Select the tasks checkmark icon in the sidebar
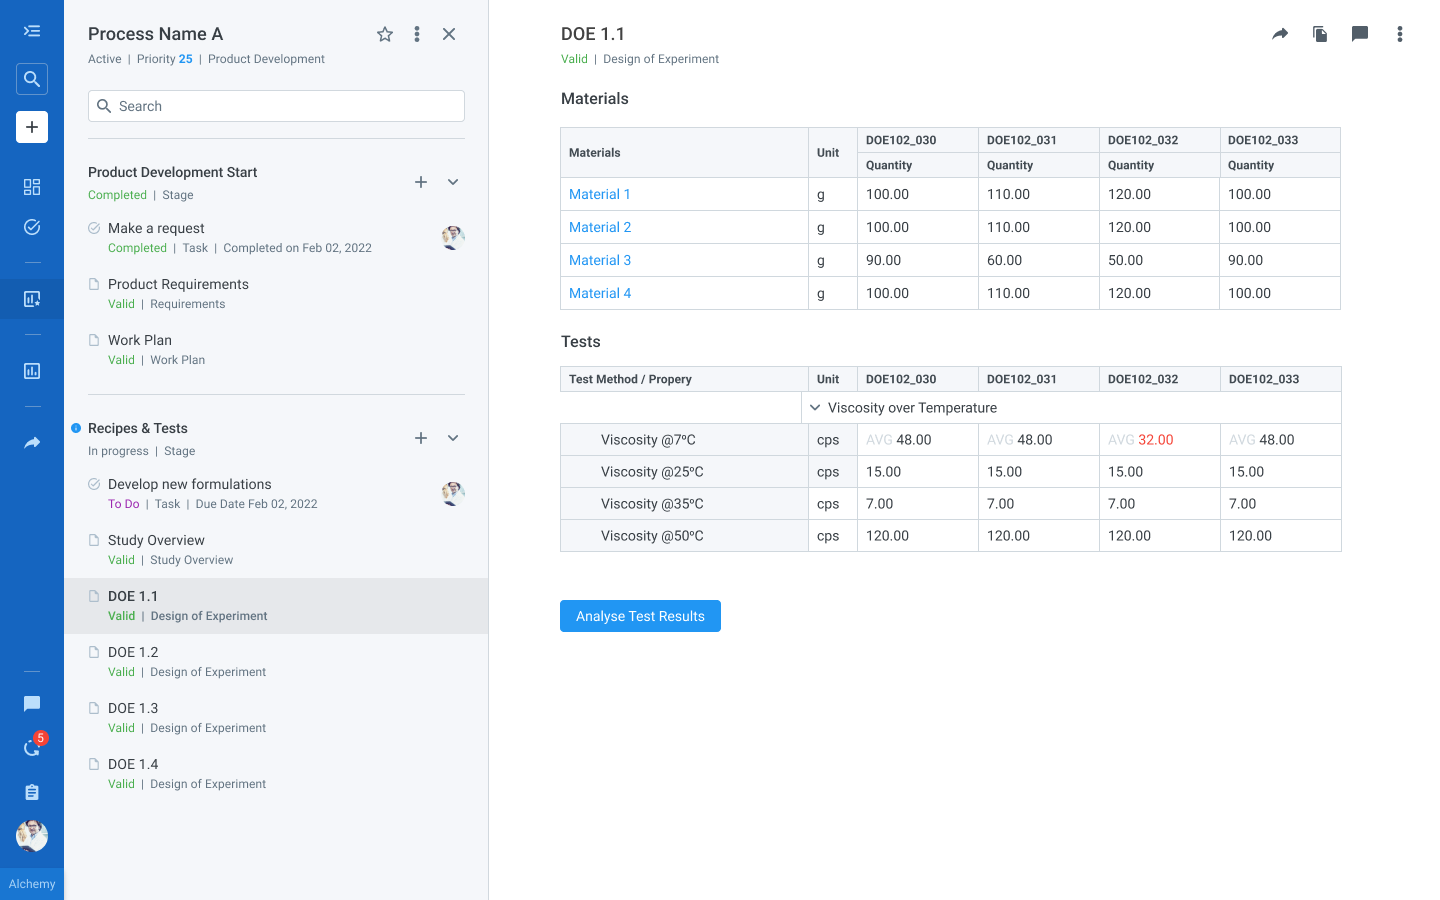Screen dimensions: 1440x900 [x=31, y=227]
